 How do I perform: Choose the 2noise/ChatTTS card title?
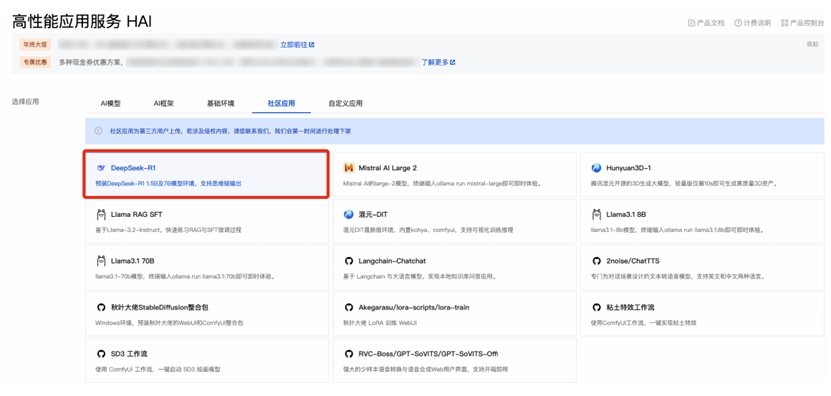click(633, 261)
